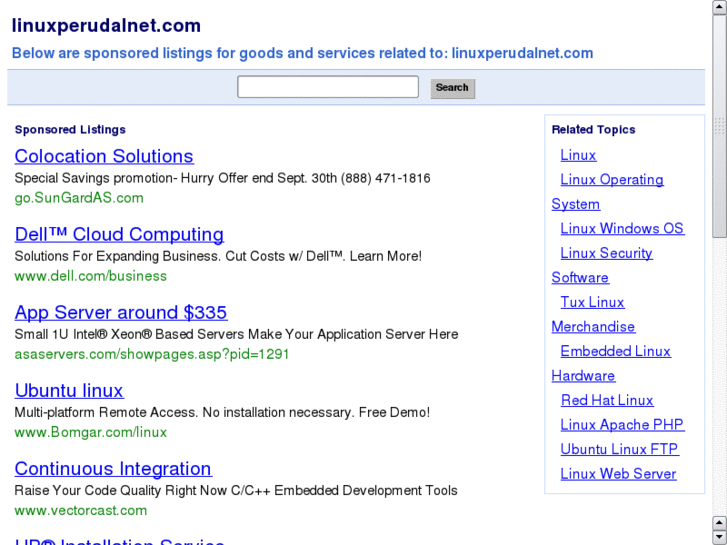Click into the search text field

[x=328, y=87]
